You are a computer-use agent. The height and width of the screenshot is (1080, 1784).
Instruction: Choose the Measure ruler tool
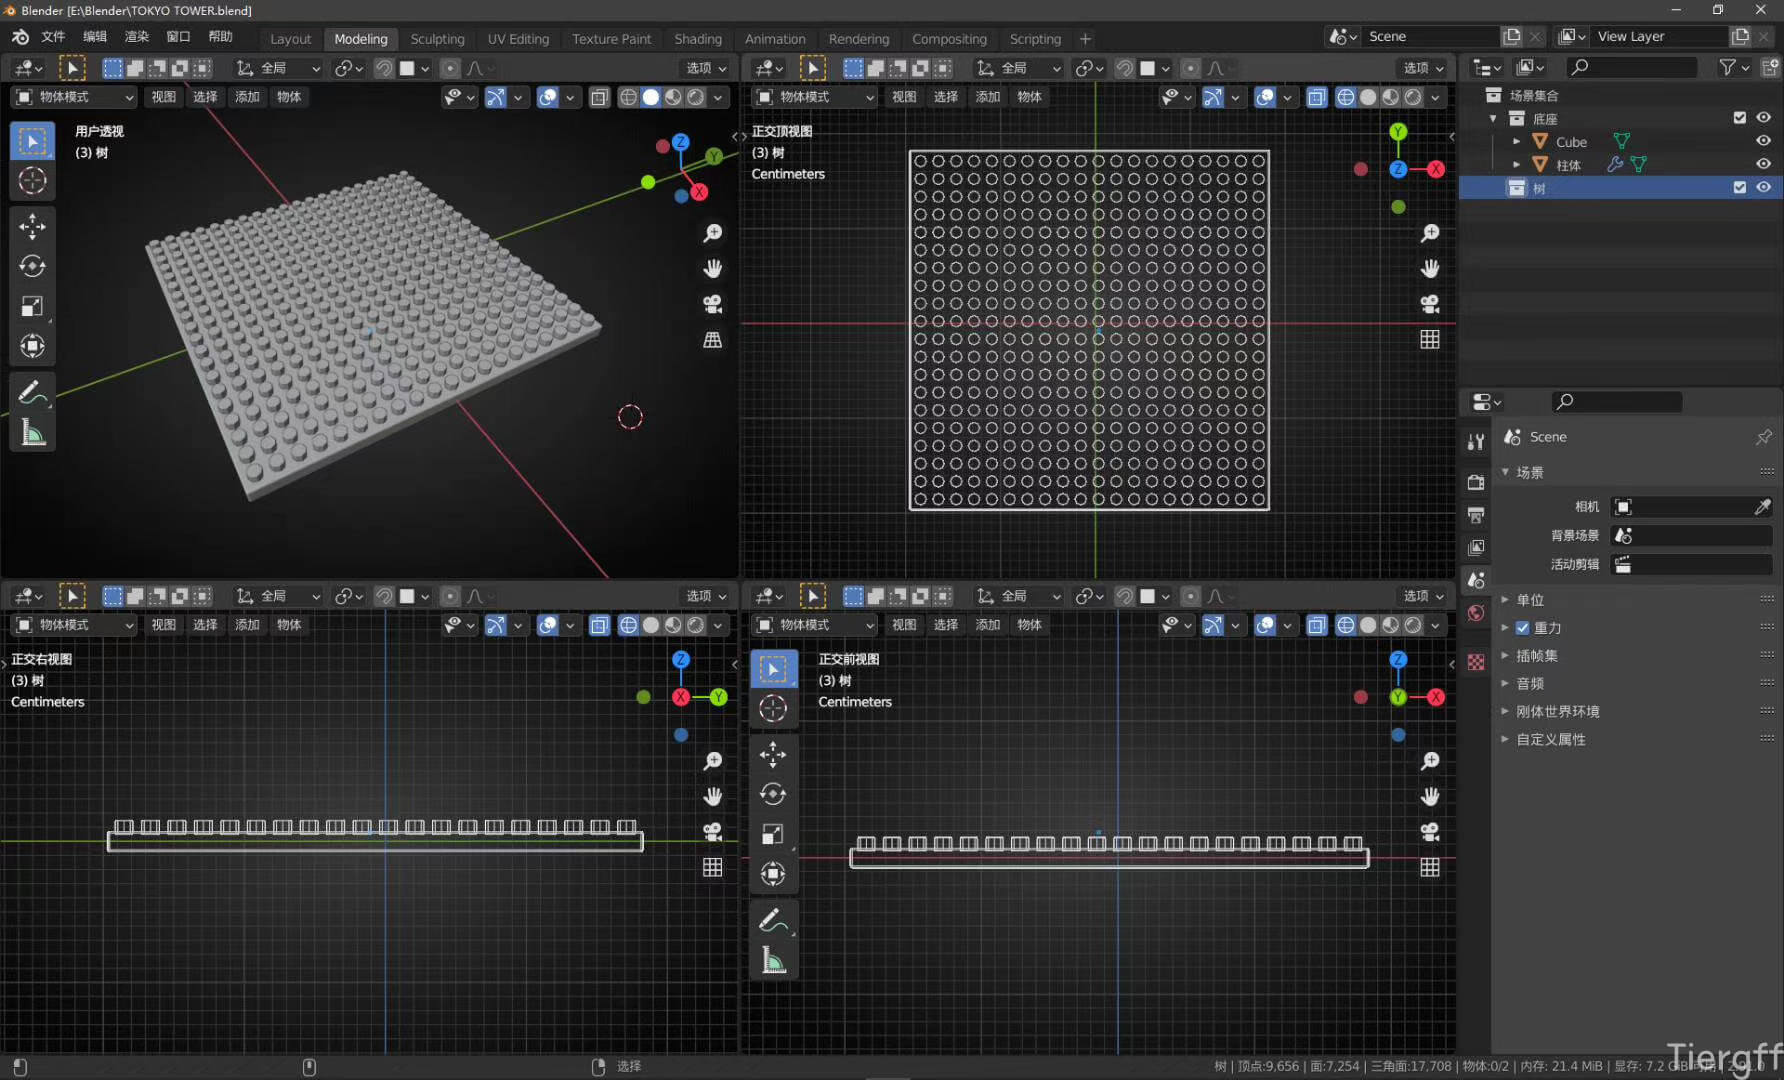point(32,433)
